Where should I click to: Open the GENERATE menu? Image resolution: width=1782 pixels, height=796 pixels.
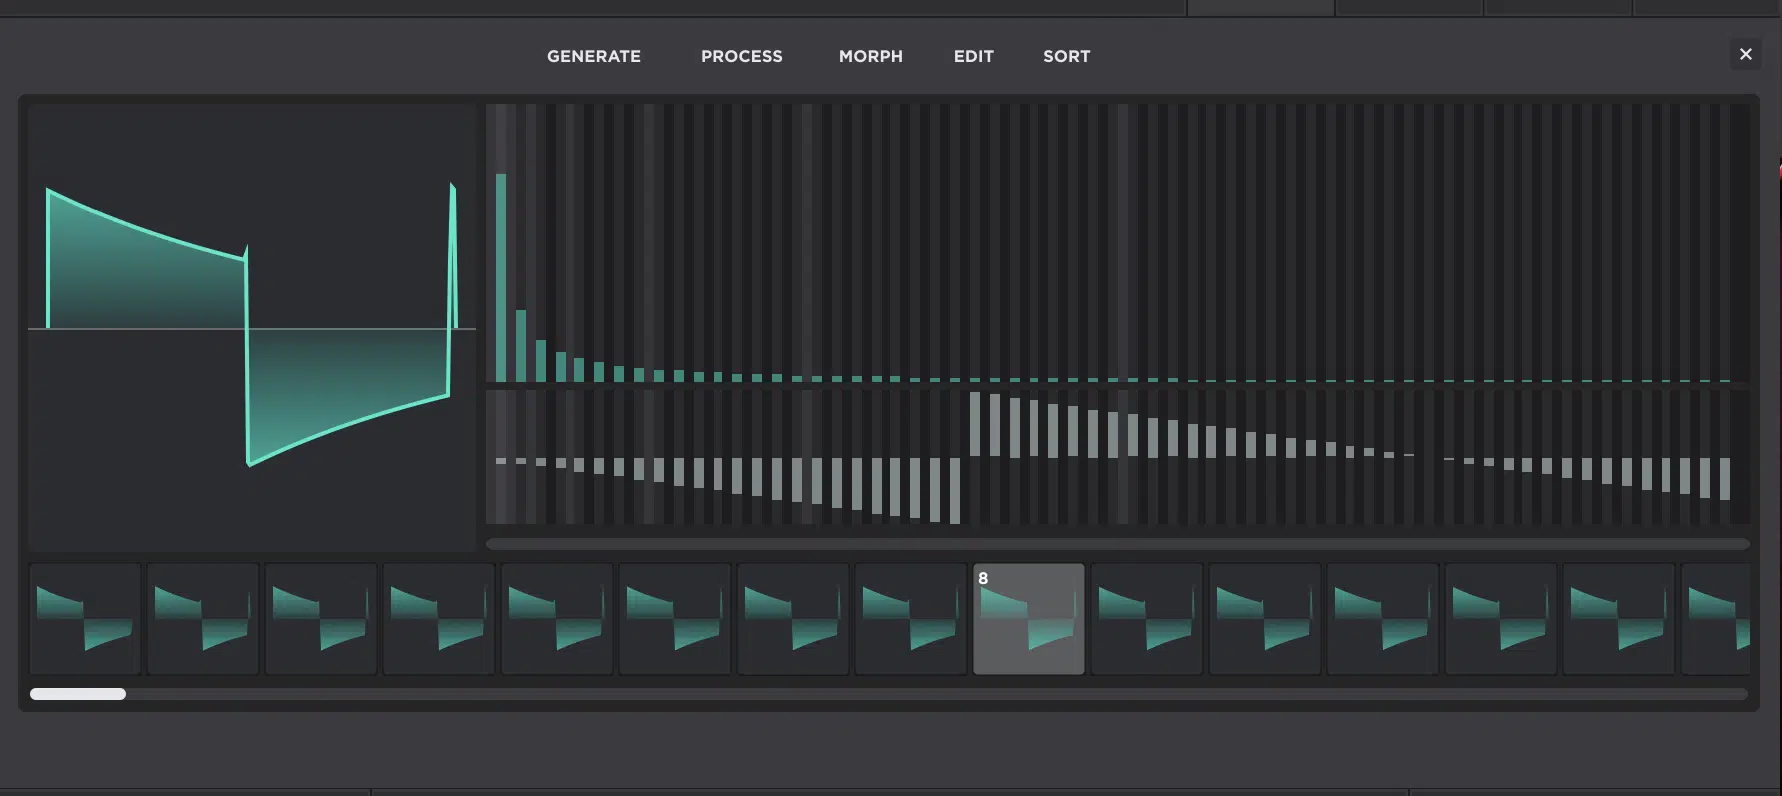coord(593,56)
